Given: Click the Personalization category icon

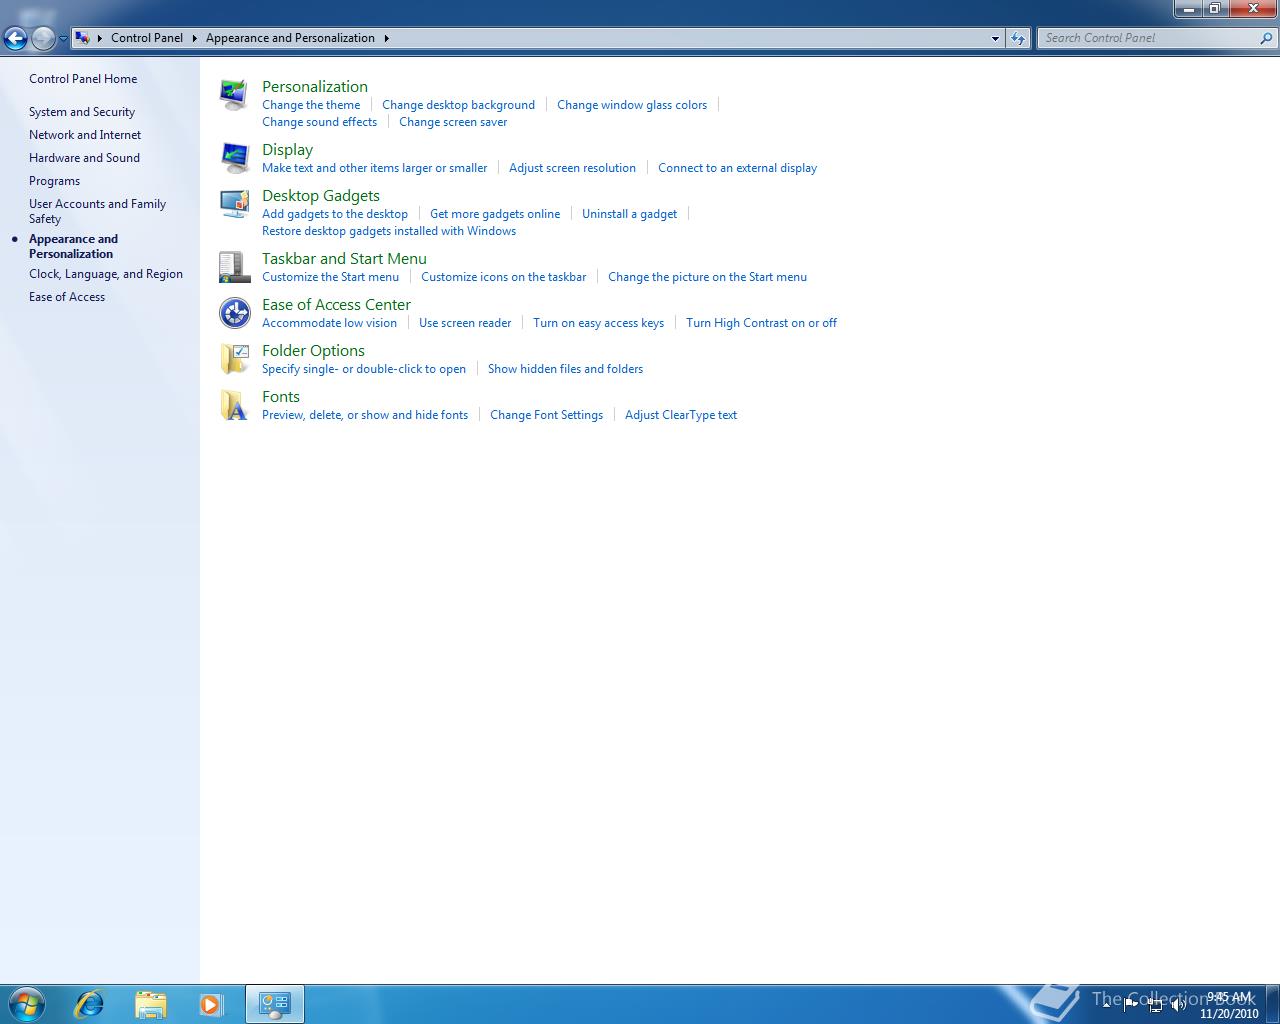Looking at the screenshot, I should coord(234,95).
